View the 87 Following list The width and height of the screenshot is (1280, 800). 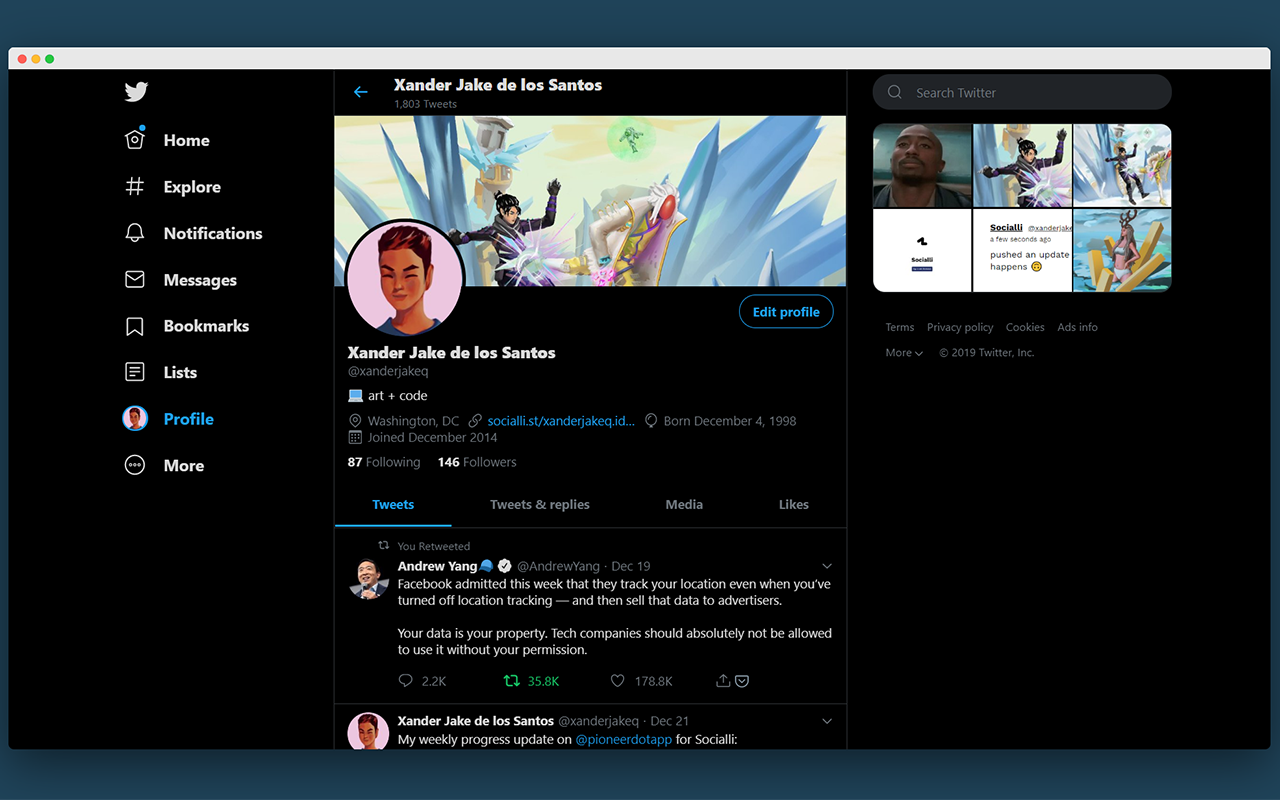click(384, 462)
